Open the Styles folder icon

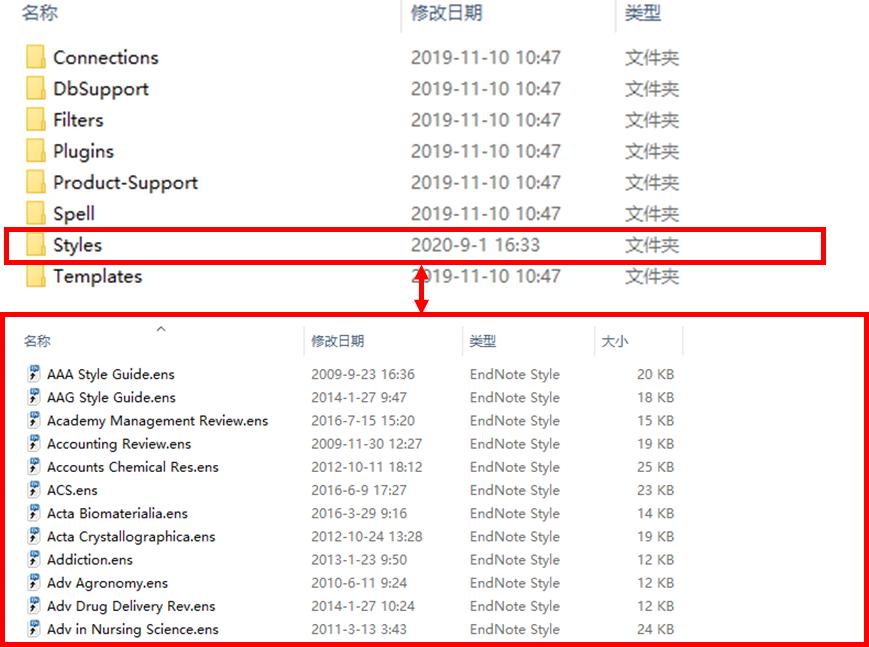pyautogui.click(x=36, y=245)
